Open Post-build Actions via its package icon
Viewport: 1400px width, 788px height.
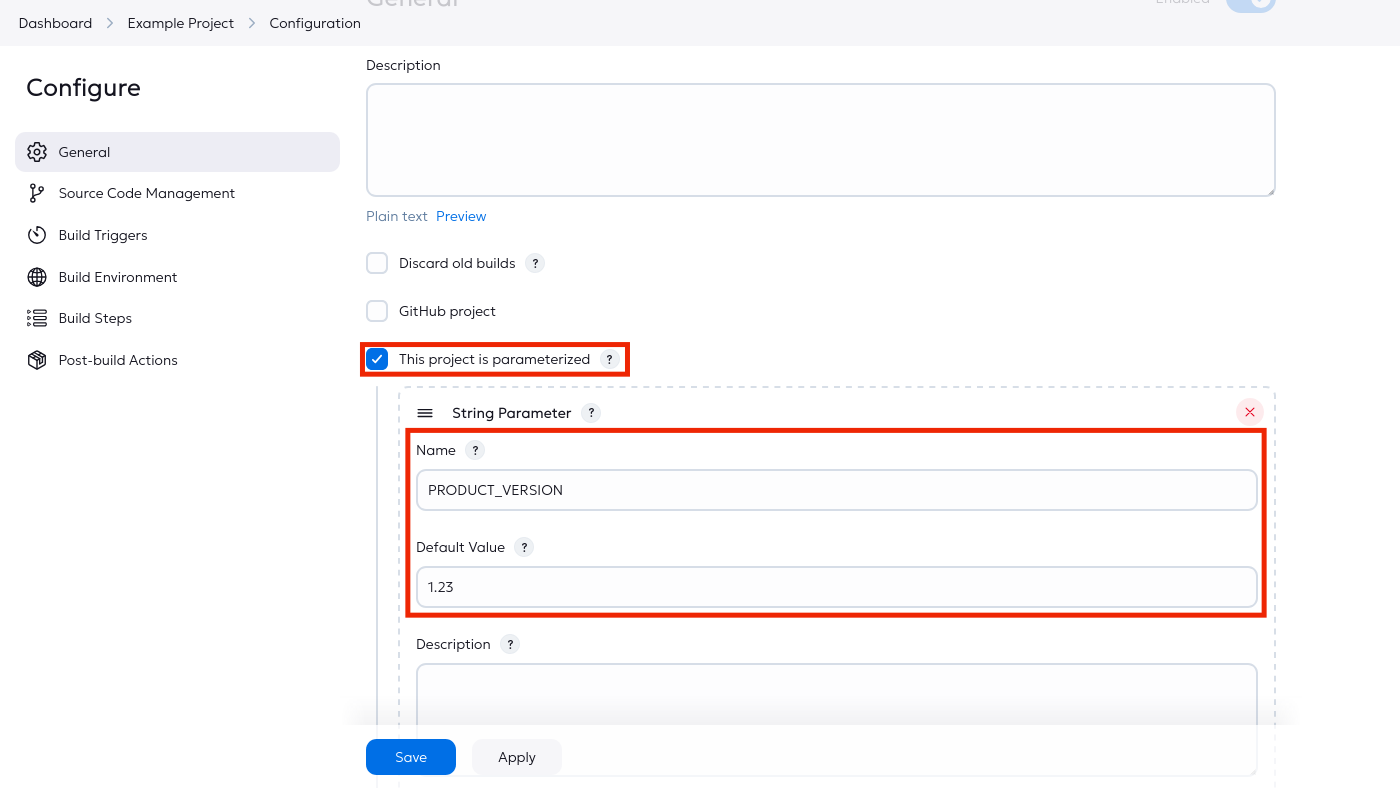[x=37, y=359]
